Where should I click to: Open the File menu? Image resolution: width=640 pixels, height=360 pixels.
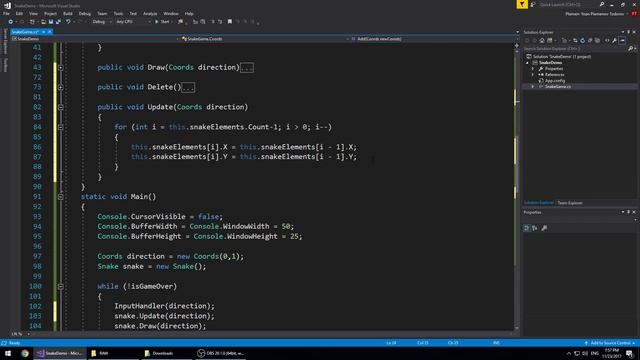(6, 13)
